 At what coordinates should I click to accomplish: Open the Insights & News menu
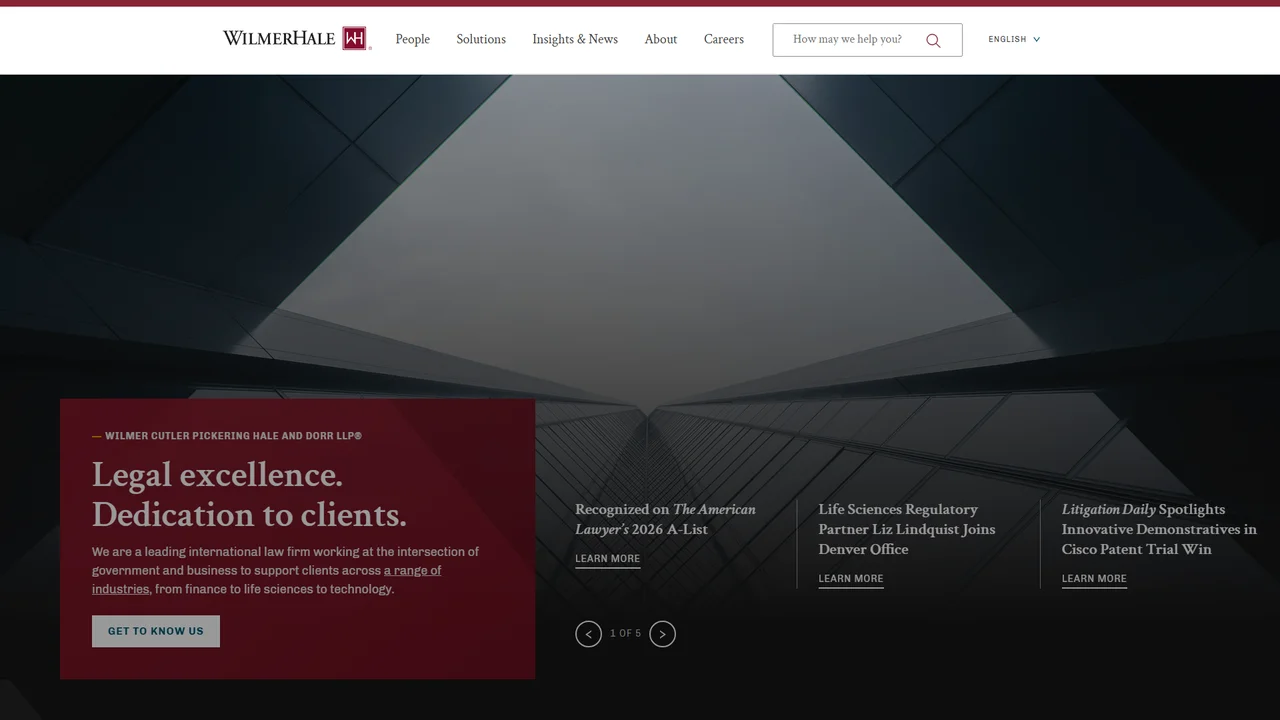click(x=575, y=39)
